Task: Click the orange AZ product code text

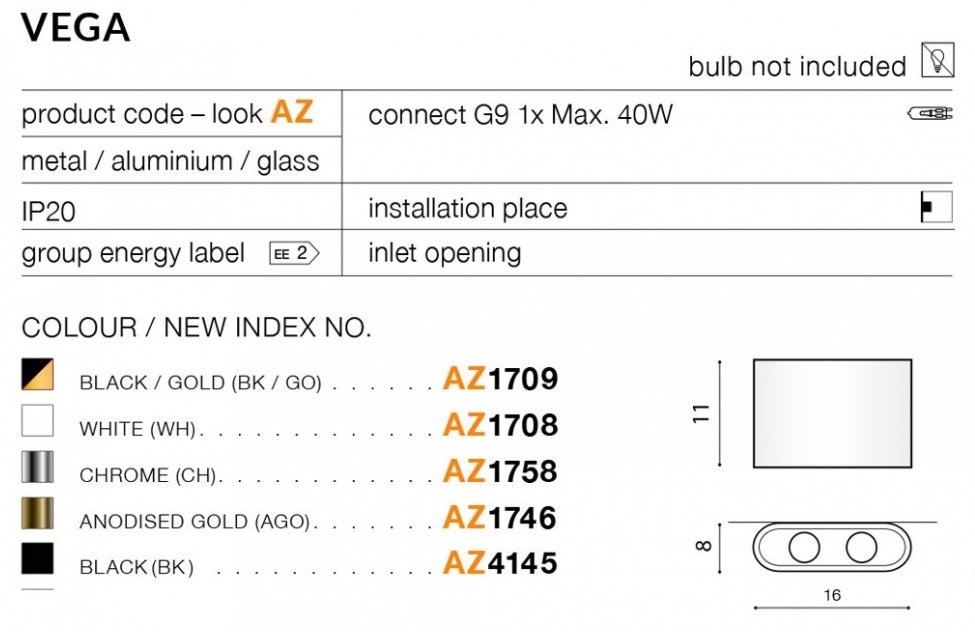Action: click(292, 112)
